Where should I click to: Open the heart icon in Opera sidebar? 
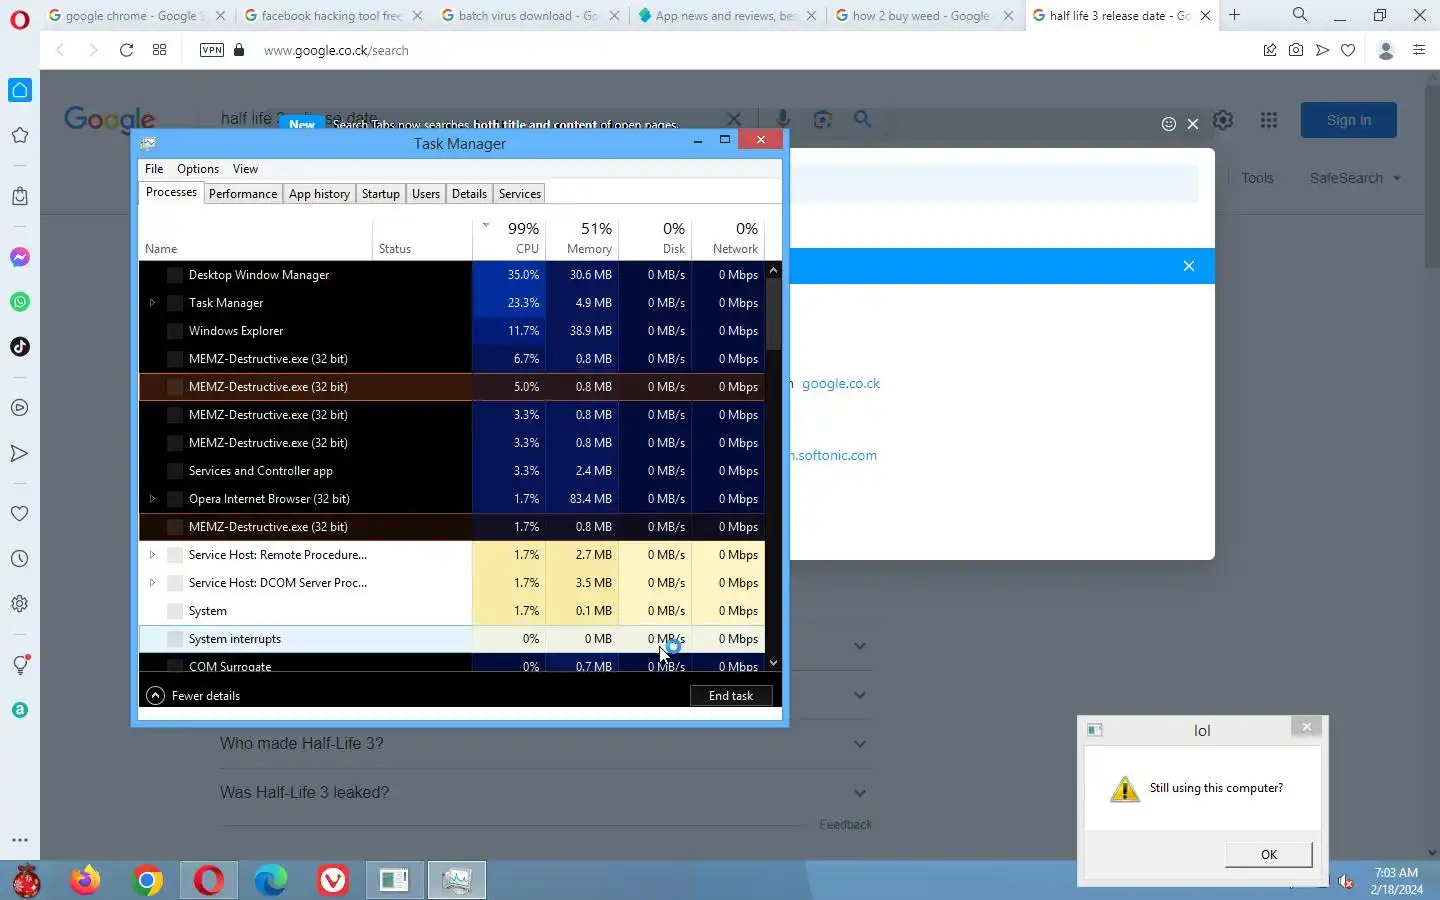20,514
